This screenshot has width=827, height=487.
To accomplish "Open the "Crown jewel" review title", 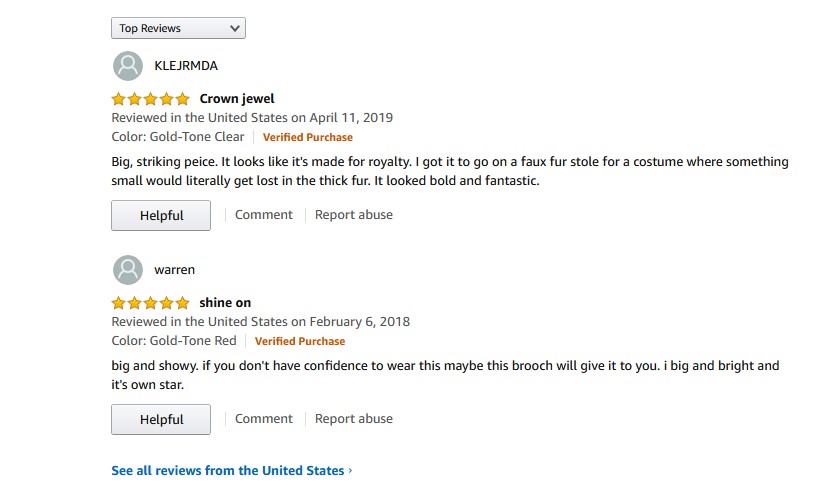I will pyautogui.click(x=237, y=99).
